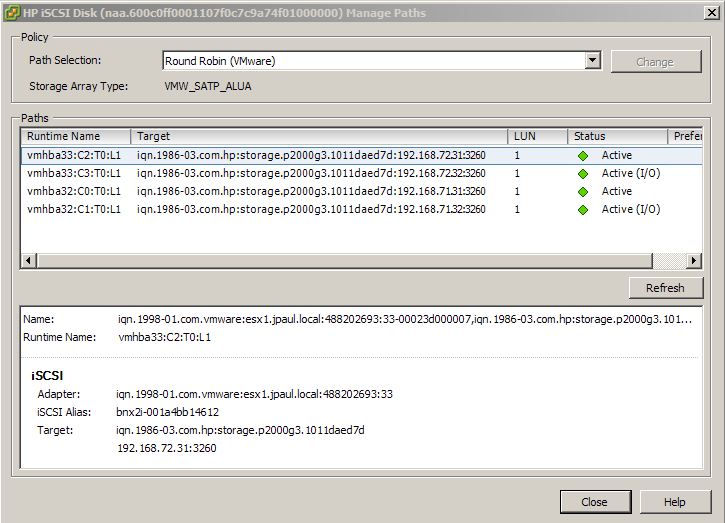Click the X button in title bar
725x523 pixels.
(x=712, y=12)
